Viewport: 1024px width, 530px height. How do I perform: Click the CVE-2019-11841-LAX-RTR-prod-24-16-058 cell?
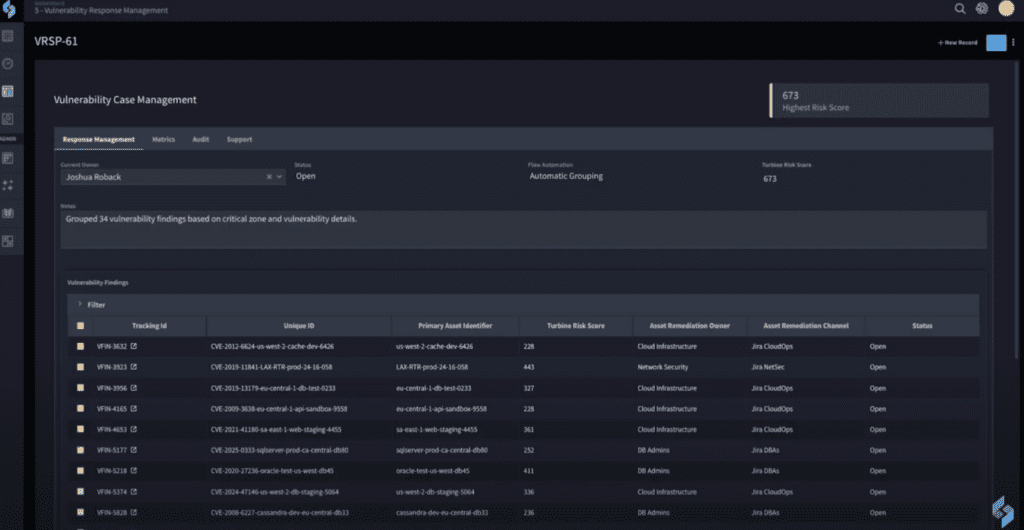click(271, 367)
